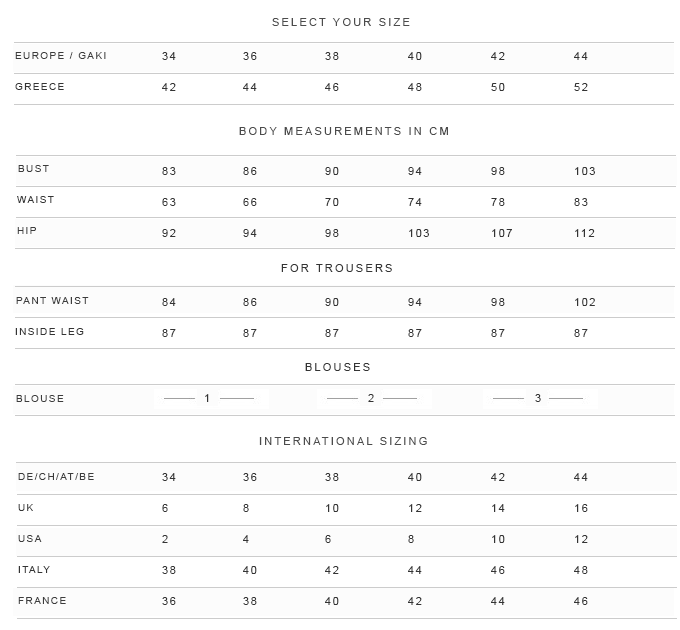This screenshot has height=630, width=680.
Task: Click Italy size 48
Action: point(581,571)
